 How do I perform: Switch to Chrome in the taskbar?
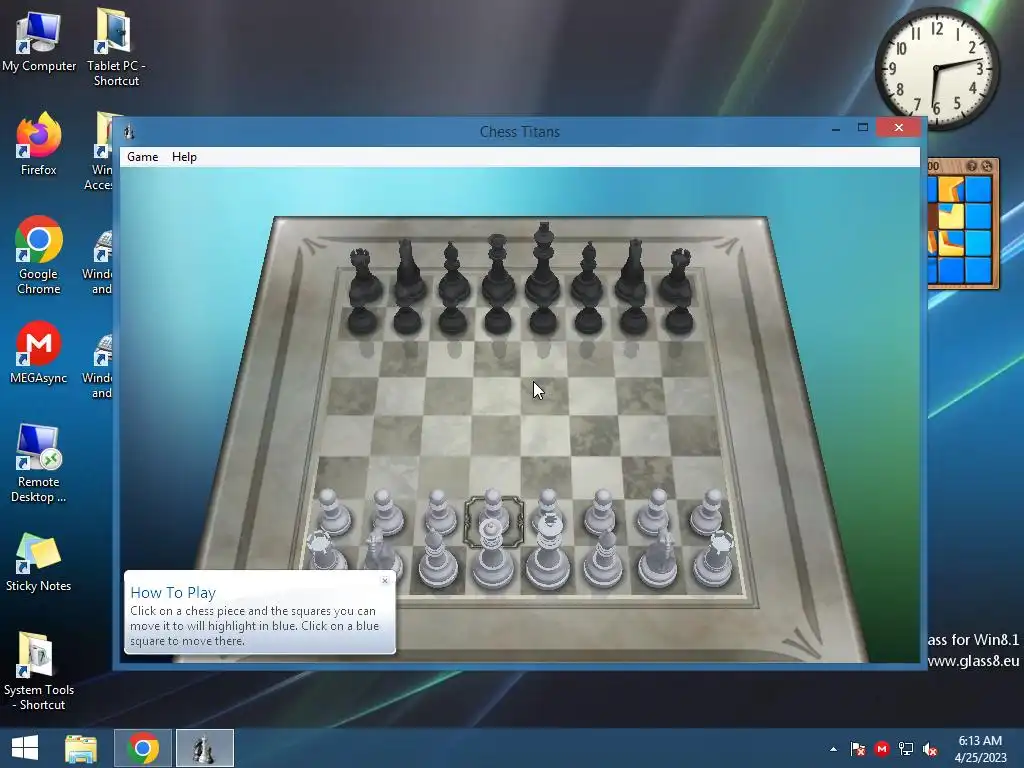click(x=143, y=748)
